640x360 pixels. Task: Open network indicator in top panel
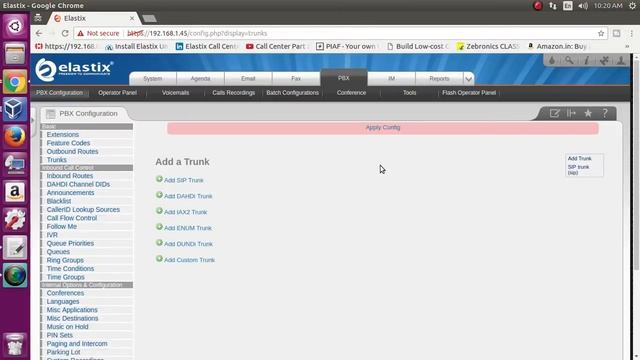(553, 6)
